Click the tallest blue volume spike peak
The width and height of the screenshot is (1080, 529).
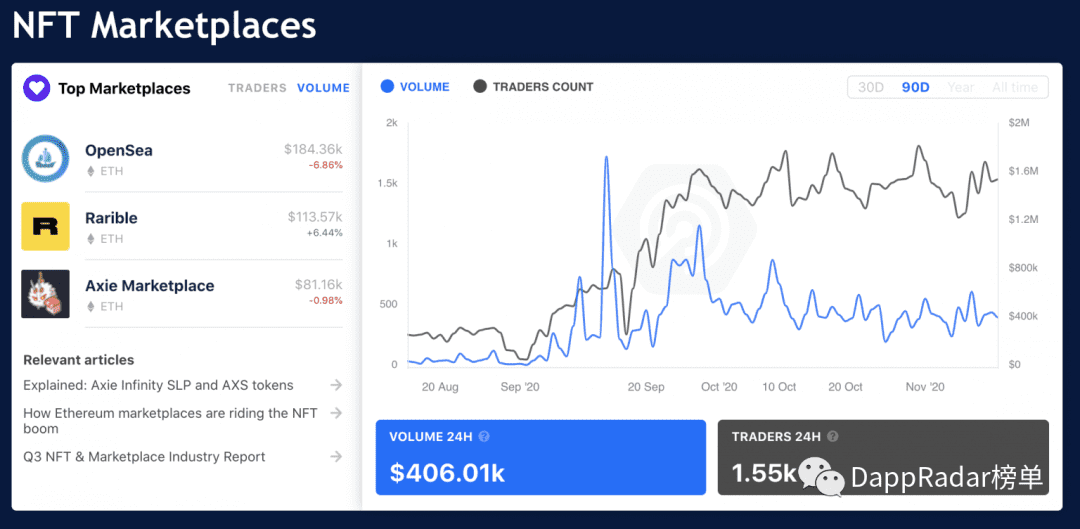(x=606, y=158)
